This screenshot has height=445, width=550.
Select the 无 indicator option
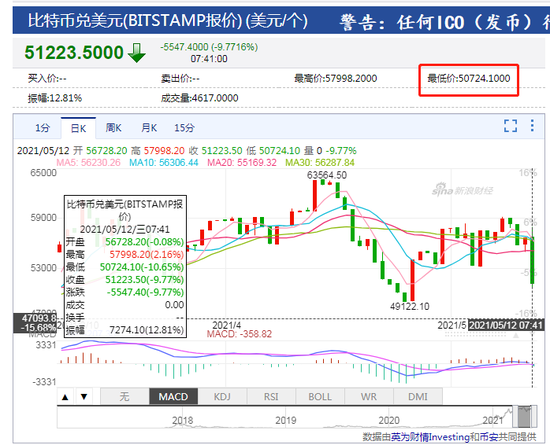click(x=125, y=397)
